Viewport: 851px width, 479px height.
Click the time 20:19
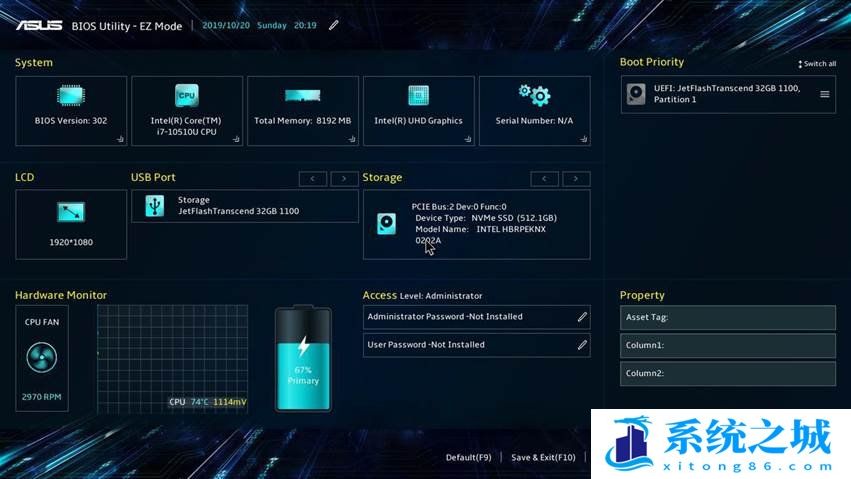(x=305, y=25)
